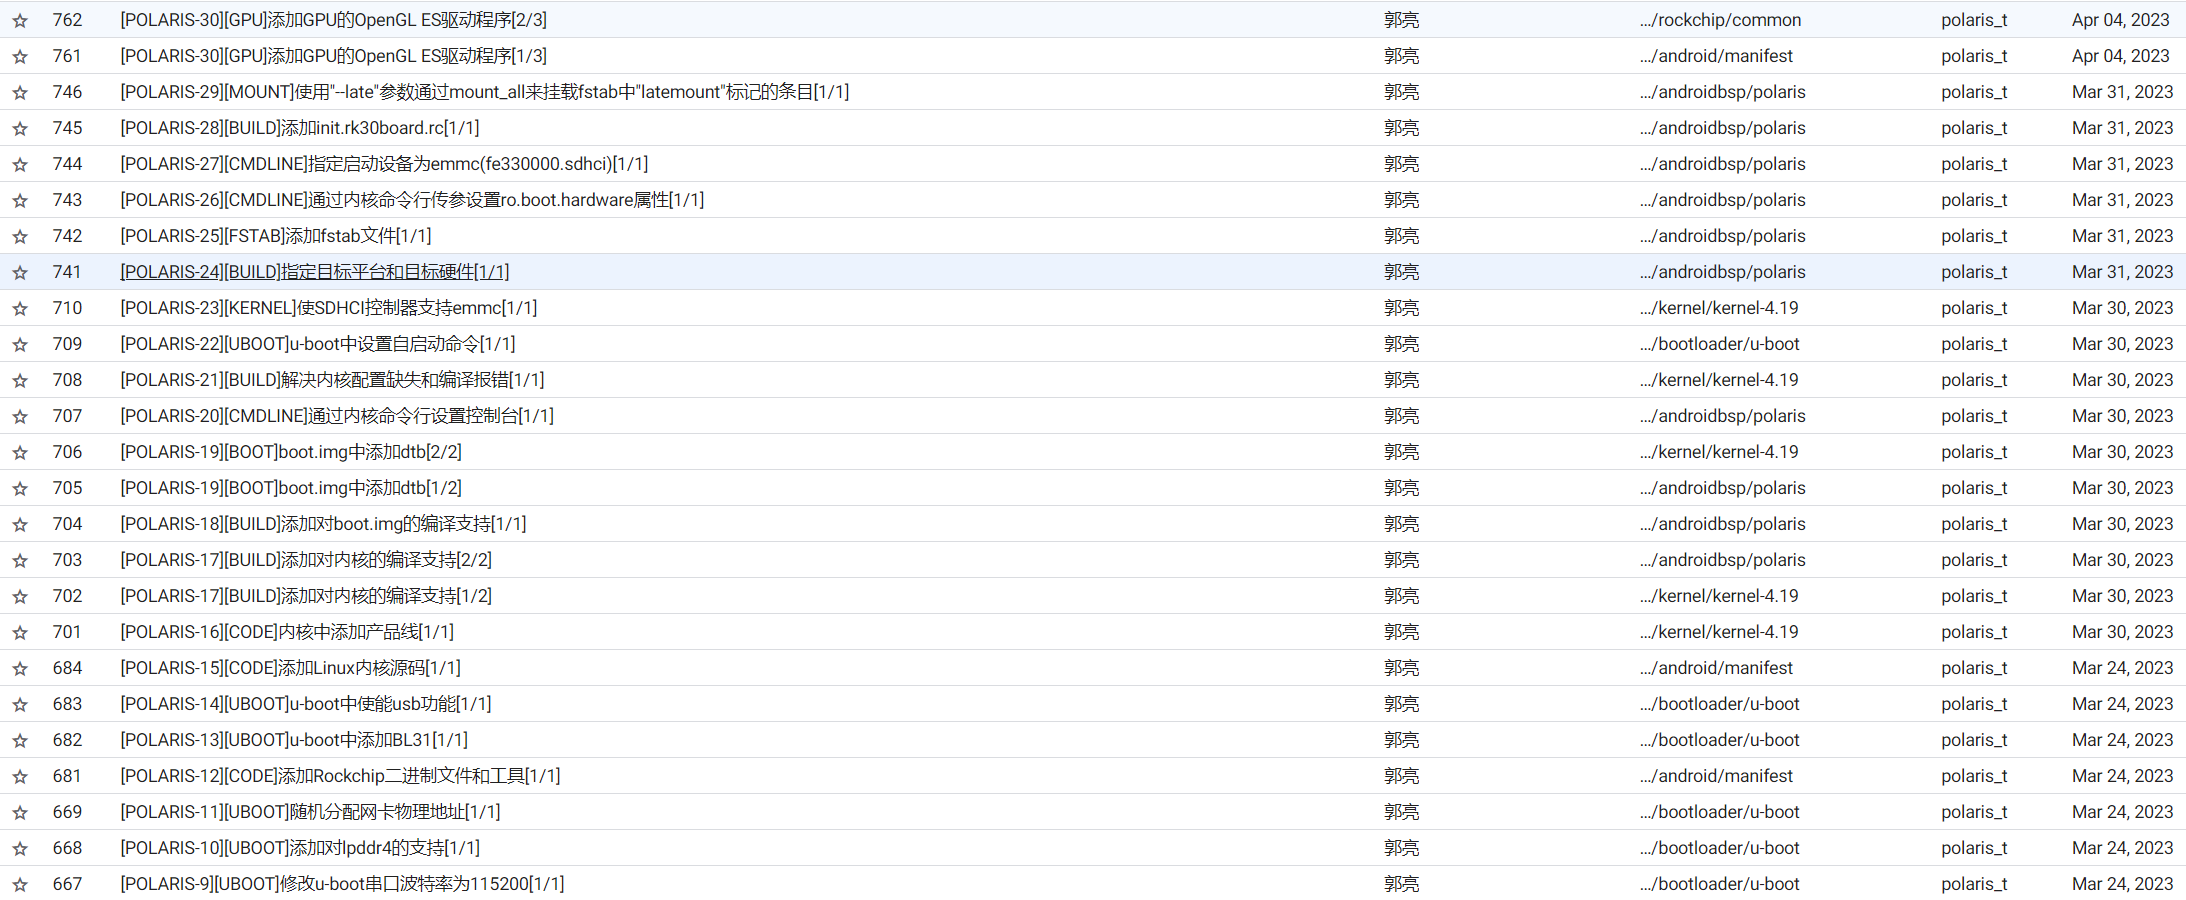Viewport: 2186px width, 900px height.
Task: Toggle the star icon for change 705
Action: point(20,488)
